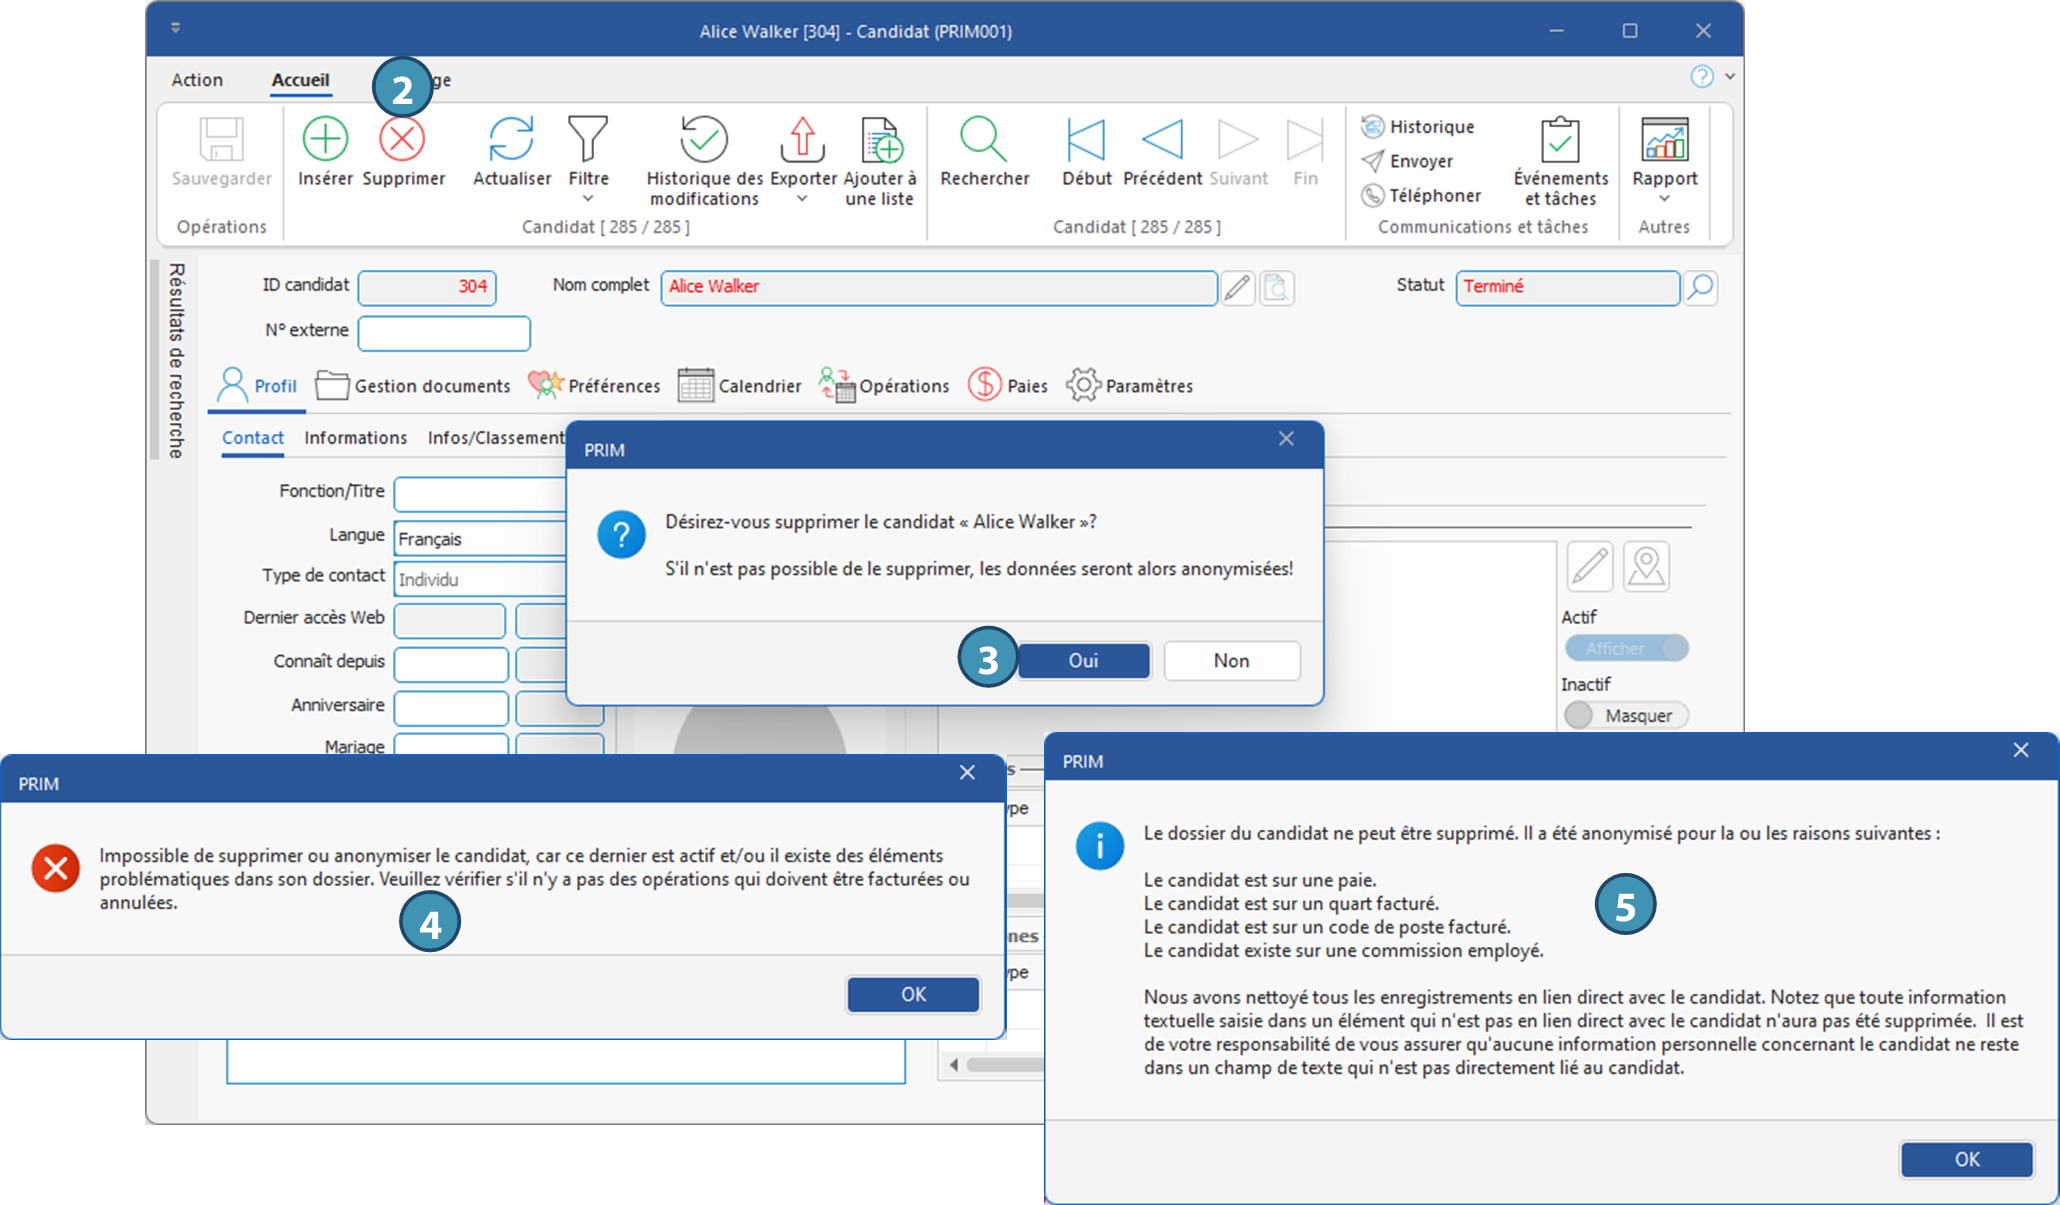
Task: Click the Actualiser refresh icon
Action: 511,139
